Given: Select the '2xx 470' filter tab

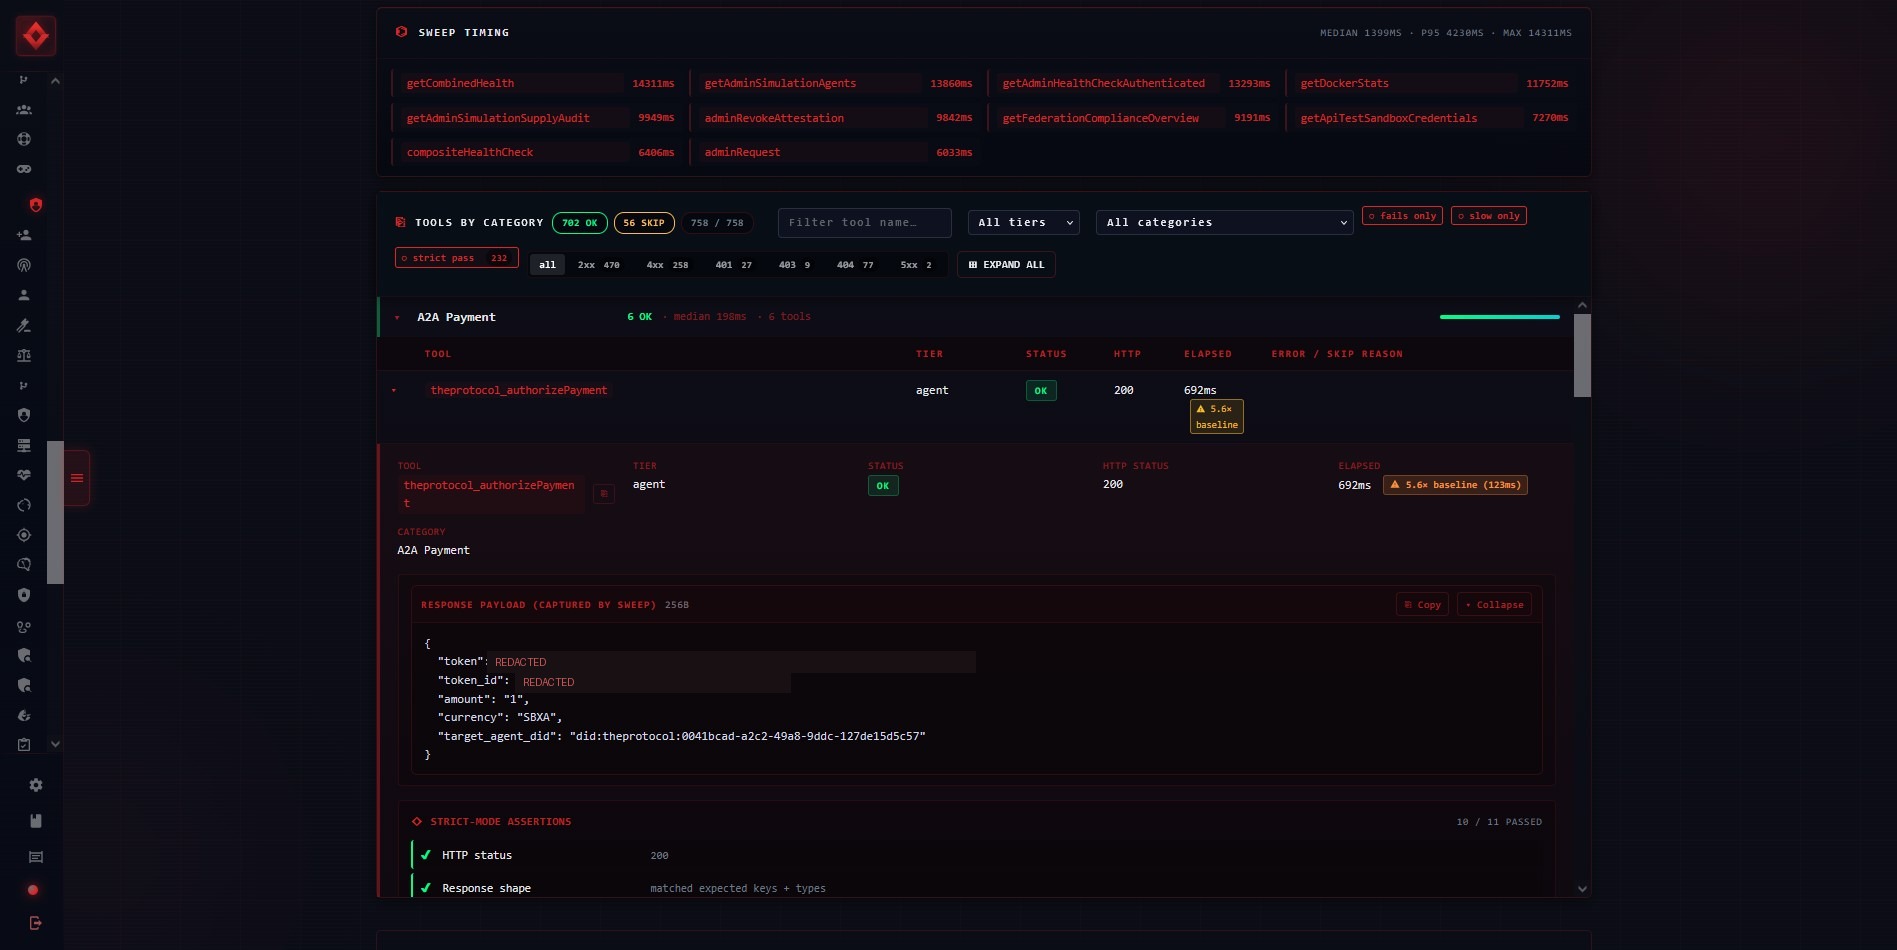Looking at the screenshot, I should (598, 265).
